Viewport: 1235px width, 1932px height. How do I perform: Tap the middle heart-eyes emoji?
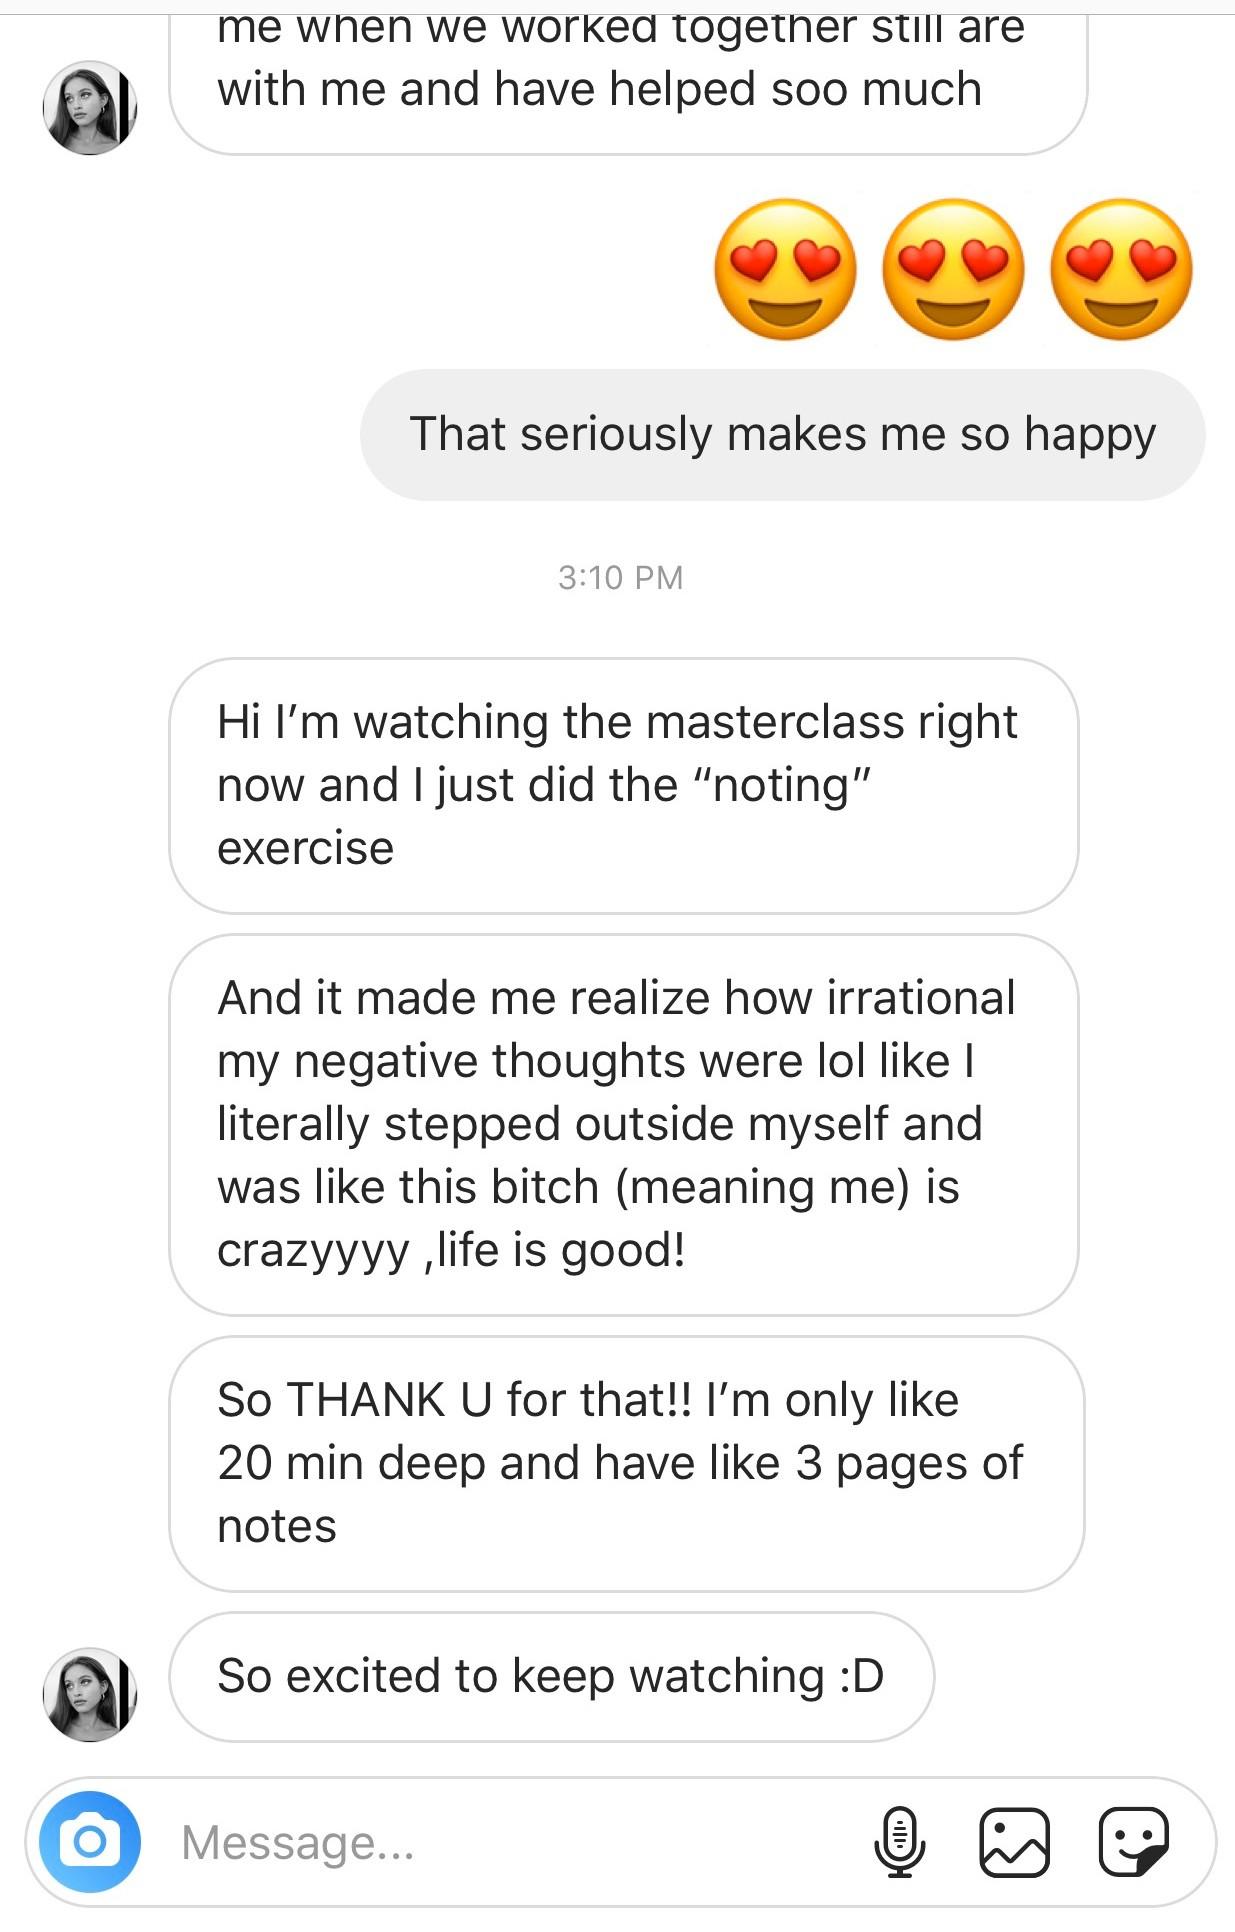953,269
